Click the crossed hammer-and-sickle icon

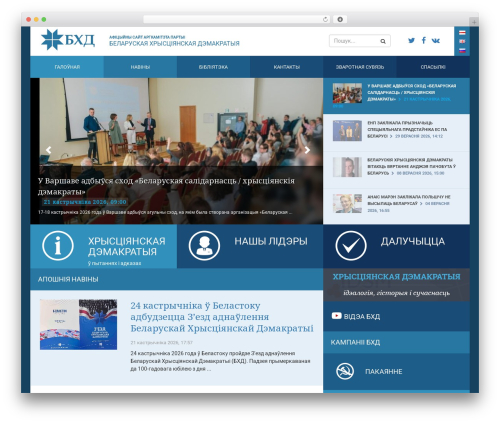click(x=345, y=371)
